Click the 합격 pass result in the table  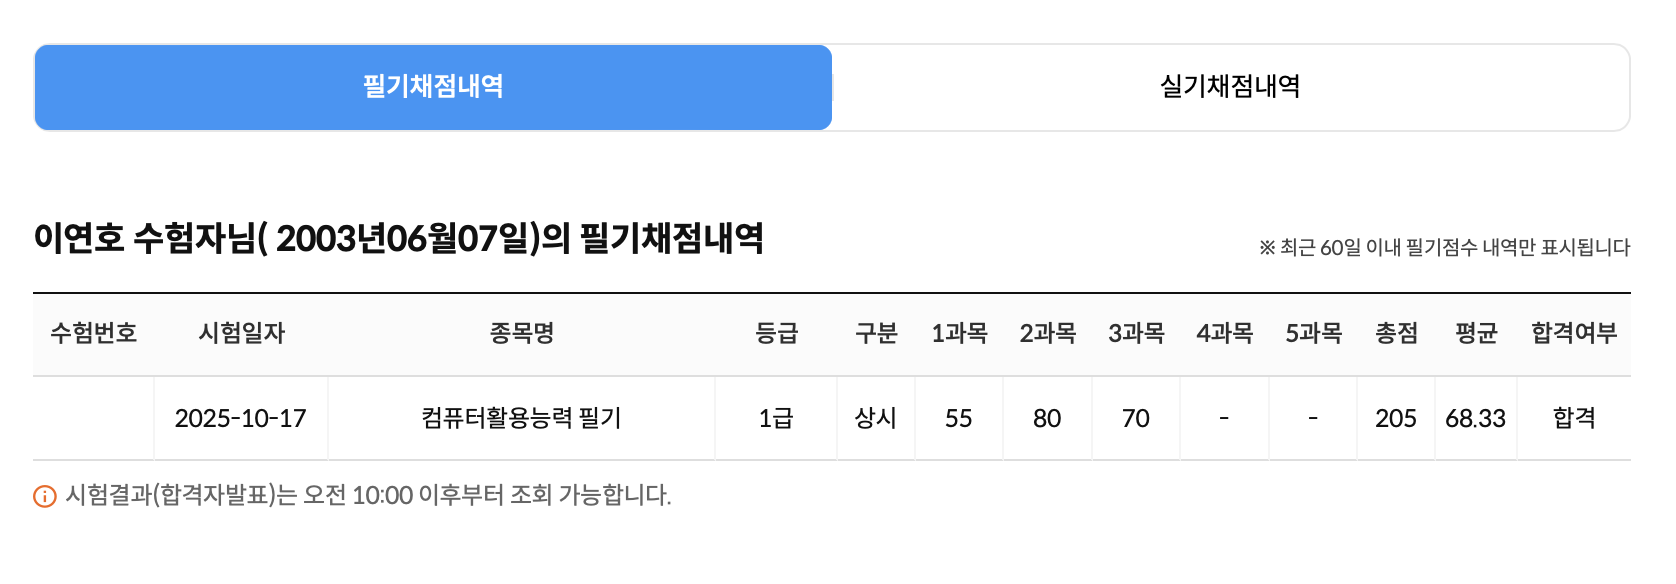(1574, 418)
